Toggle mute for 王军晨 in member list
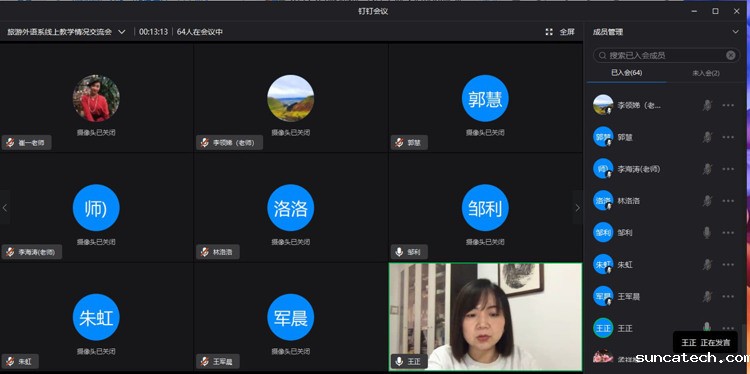The image size is (750, 374). point(707,297)
